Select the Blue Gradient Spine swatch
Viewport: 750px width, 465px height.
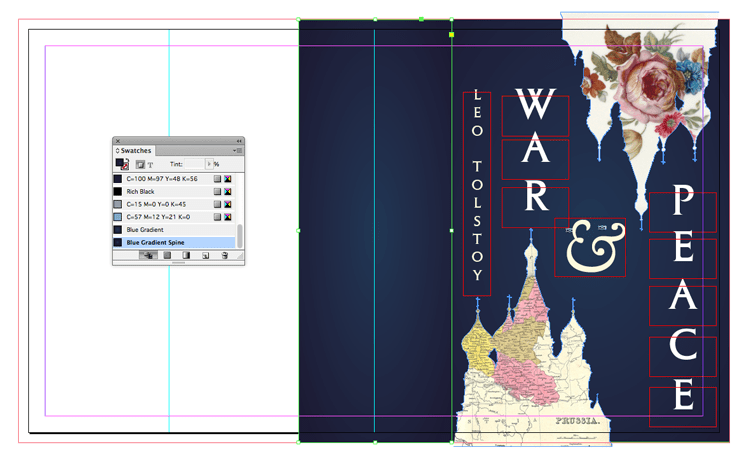pyautogui.click(x=174, y=243)
